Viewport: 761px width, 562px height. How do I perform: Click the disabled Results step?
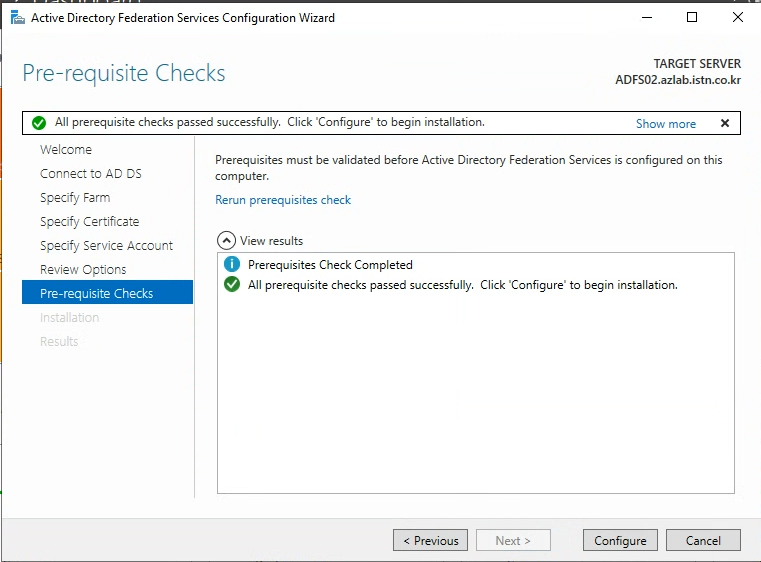[x=59, y=342]
